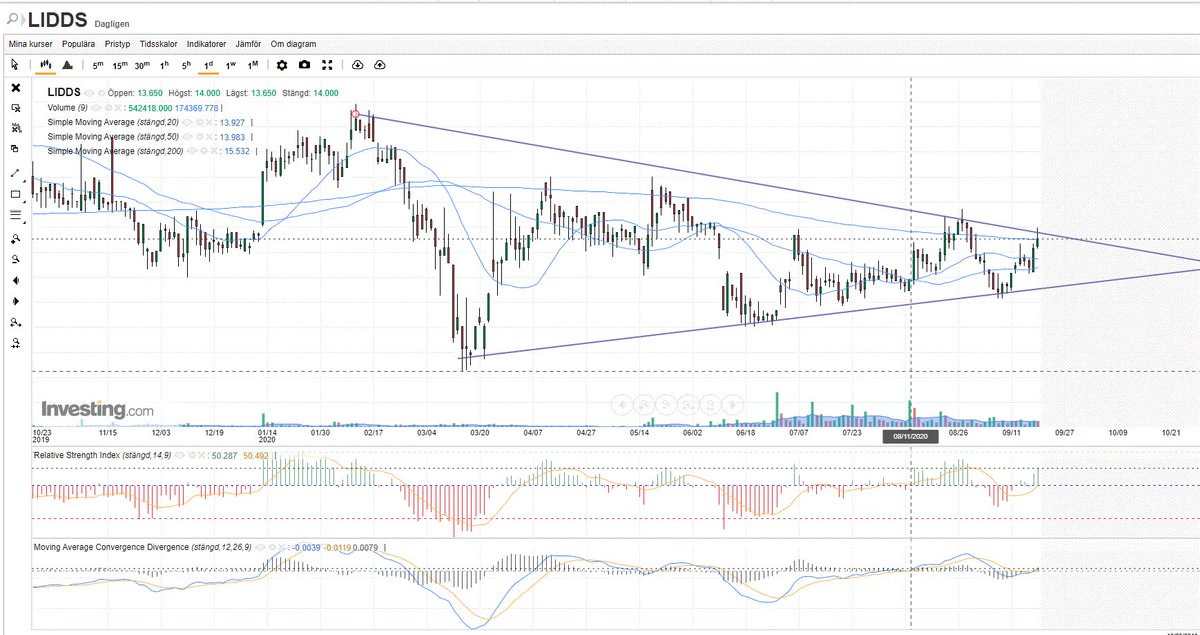Open the Mina kurser menu
This screenshot has height=635, width=1200.
[30, 44]
